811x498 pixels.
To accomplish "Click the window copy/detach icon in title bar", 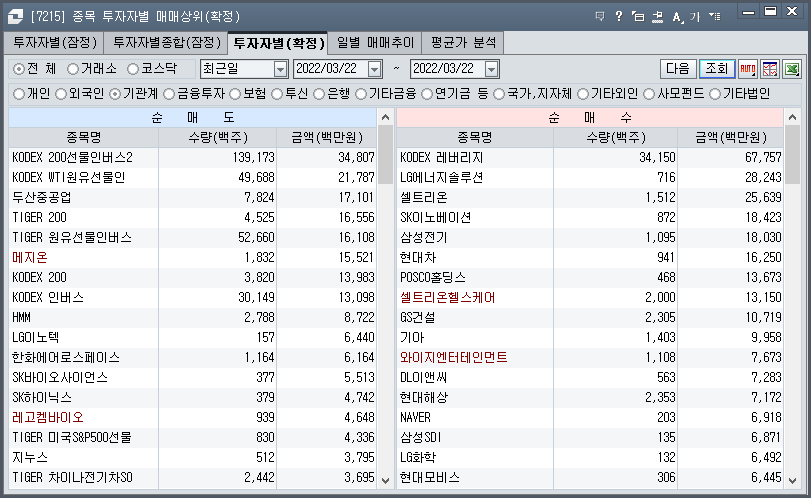I will point(638,17).
